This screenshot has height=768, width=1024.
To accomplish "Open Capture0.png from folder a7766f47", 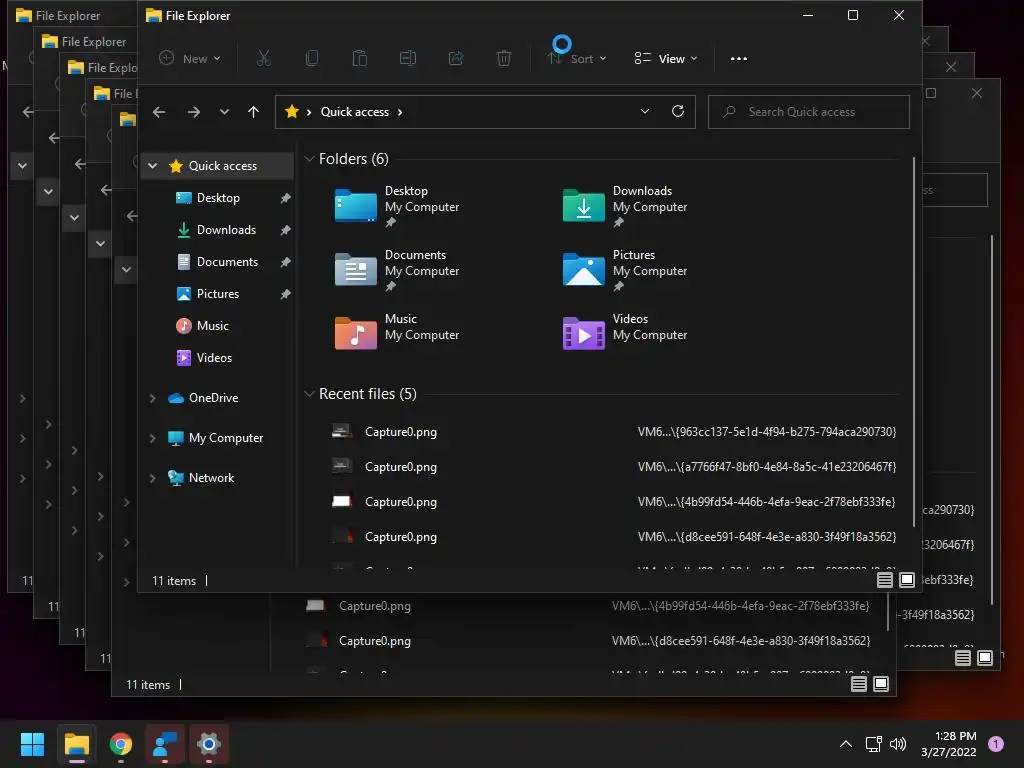I will (613, 467).
